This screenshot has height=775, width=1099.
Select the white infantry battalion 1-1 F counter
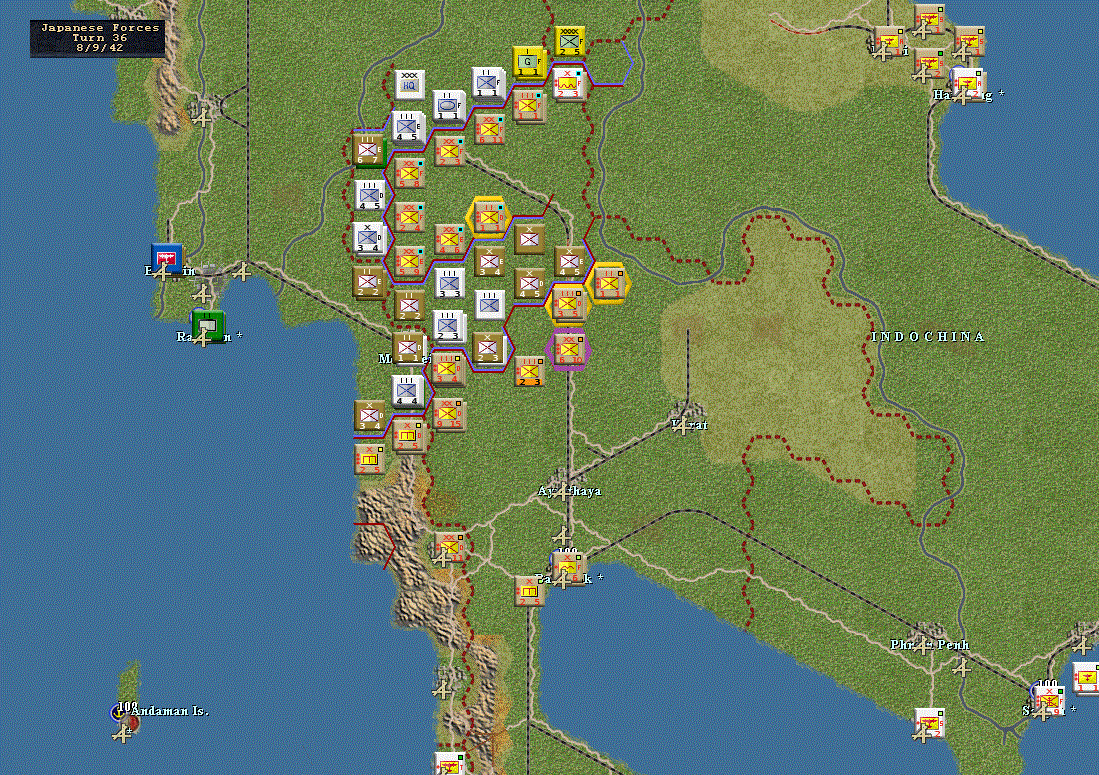[x=488, y=83]
